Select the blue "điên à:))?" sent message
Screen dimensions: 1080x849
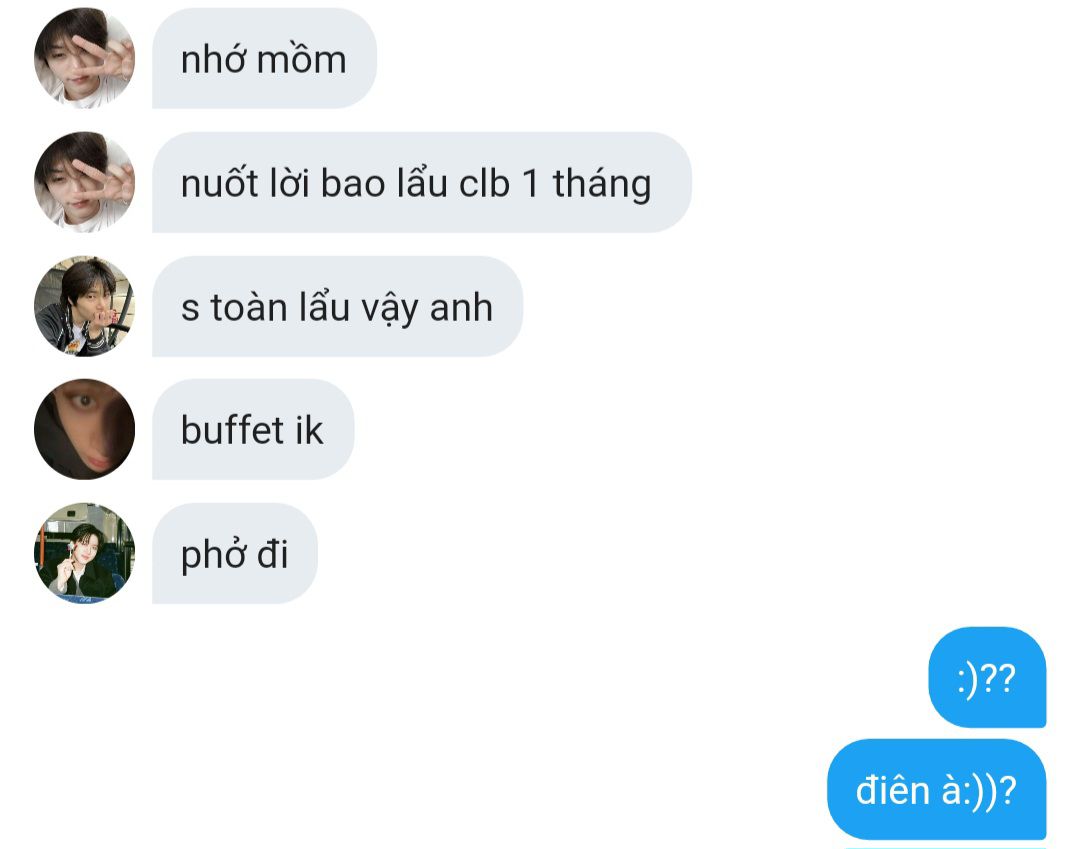point(936,789)
